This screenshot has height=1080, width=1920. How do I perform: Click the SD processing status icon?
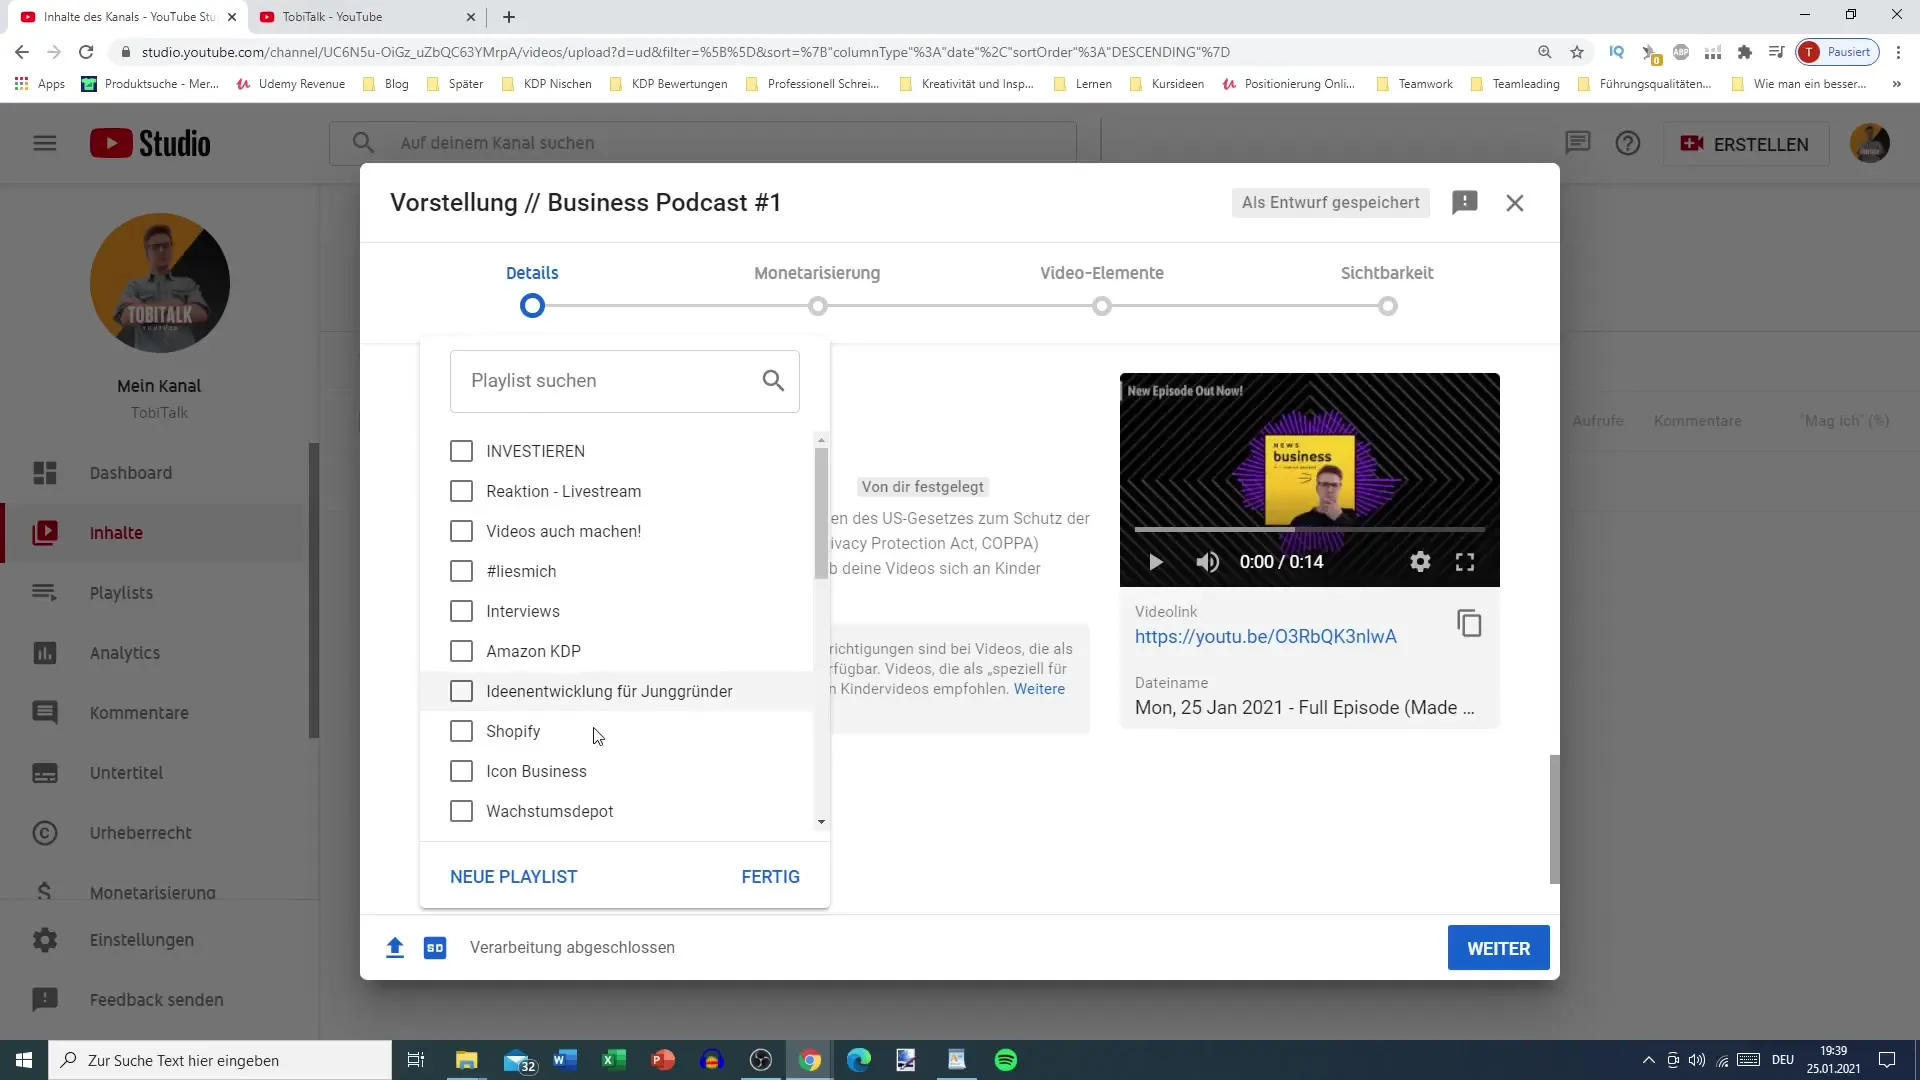coord(435,948)
